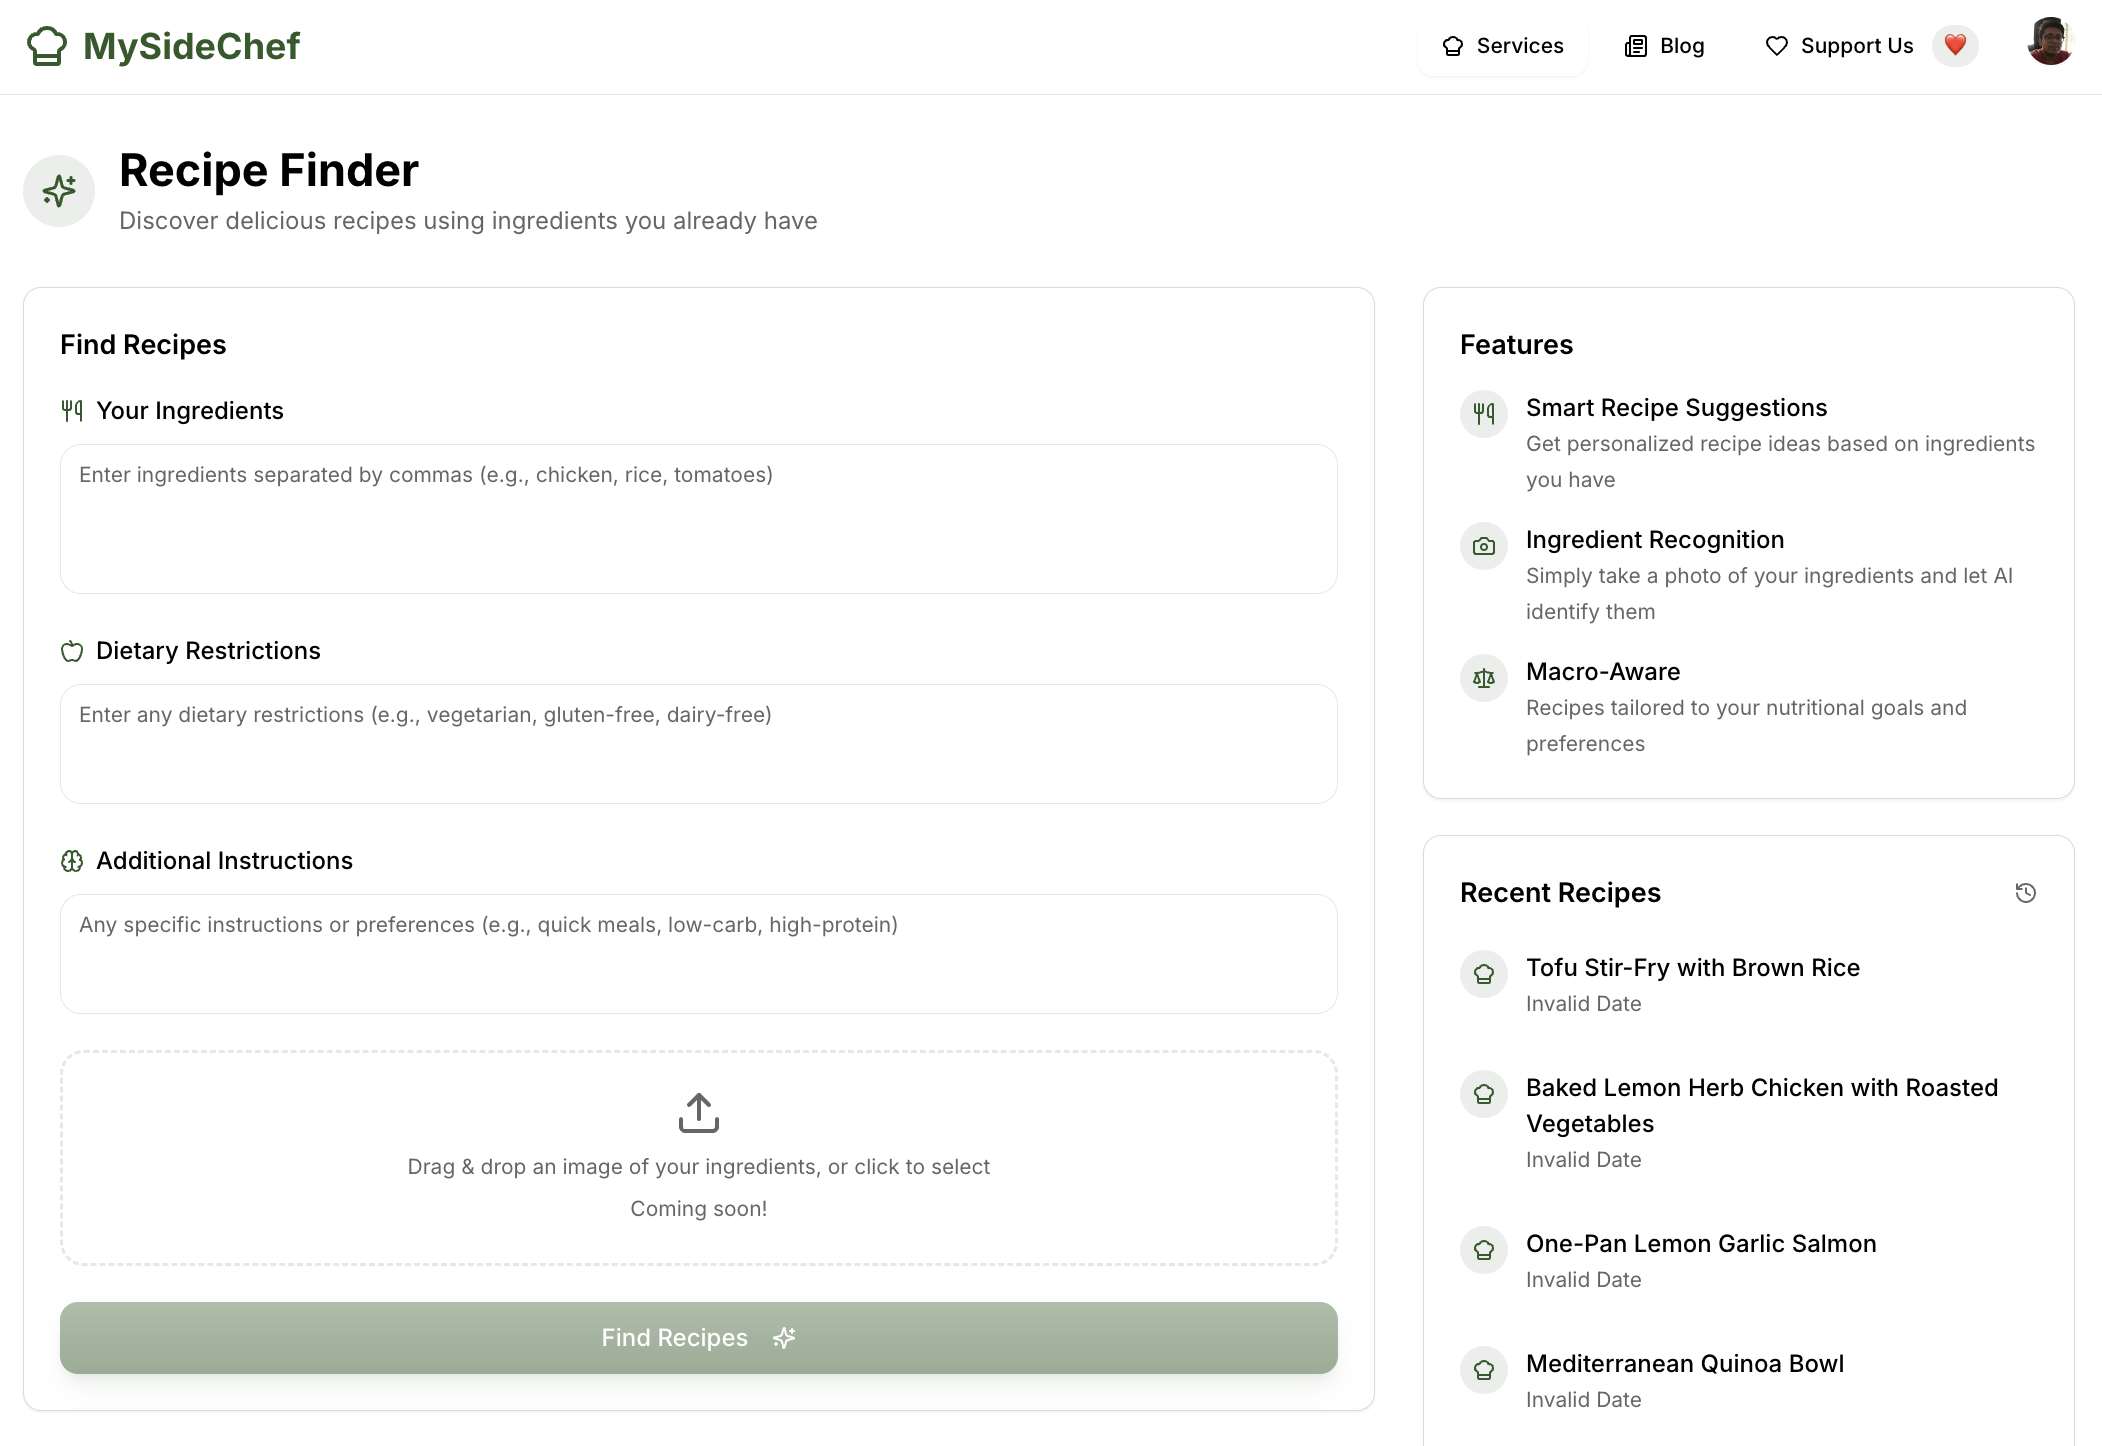The width and height of the screenshot is (2102, 1446).
Task: Click the Ingredient Recognition camera icon
Action: click(x=1484, y=546)
